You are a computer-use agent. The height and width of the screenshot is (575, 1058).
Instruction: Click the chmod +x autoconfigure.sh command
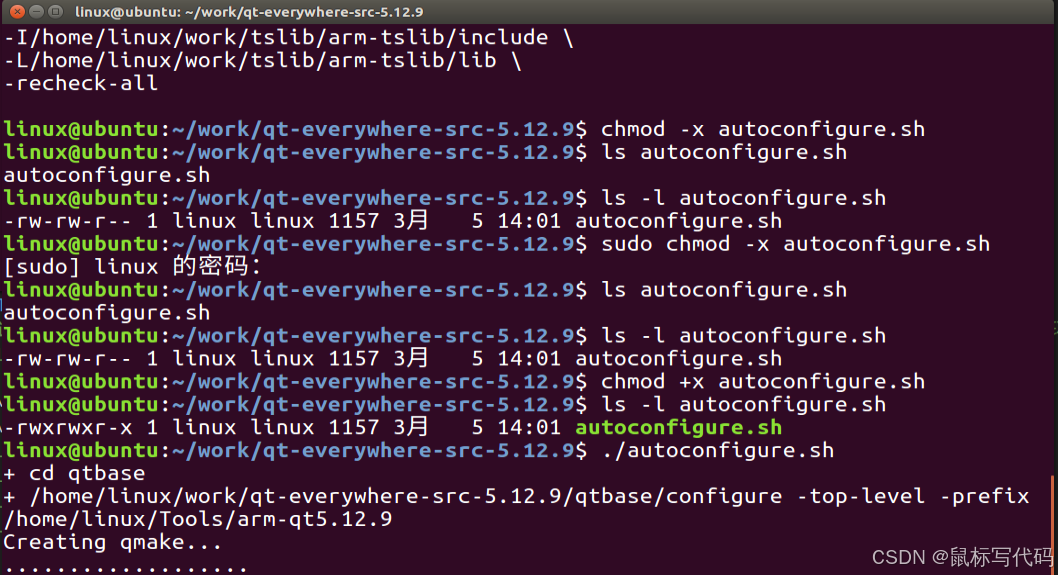click(x=763, y=381)
